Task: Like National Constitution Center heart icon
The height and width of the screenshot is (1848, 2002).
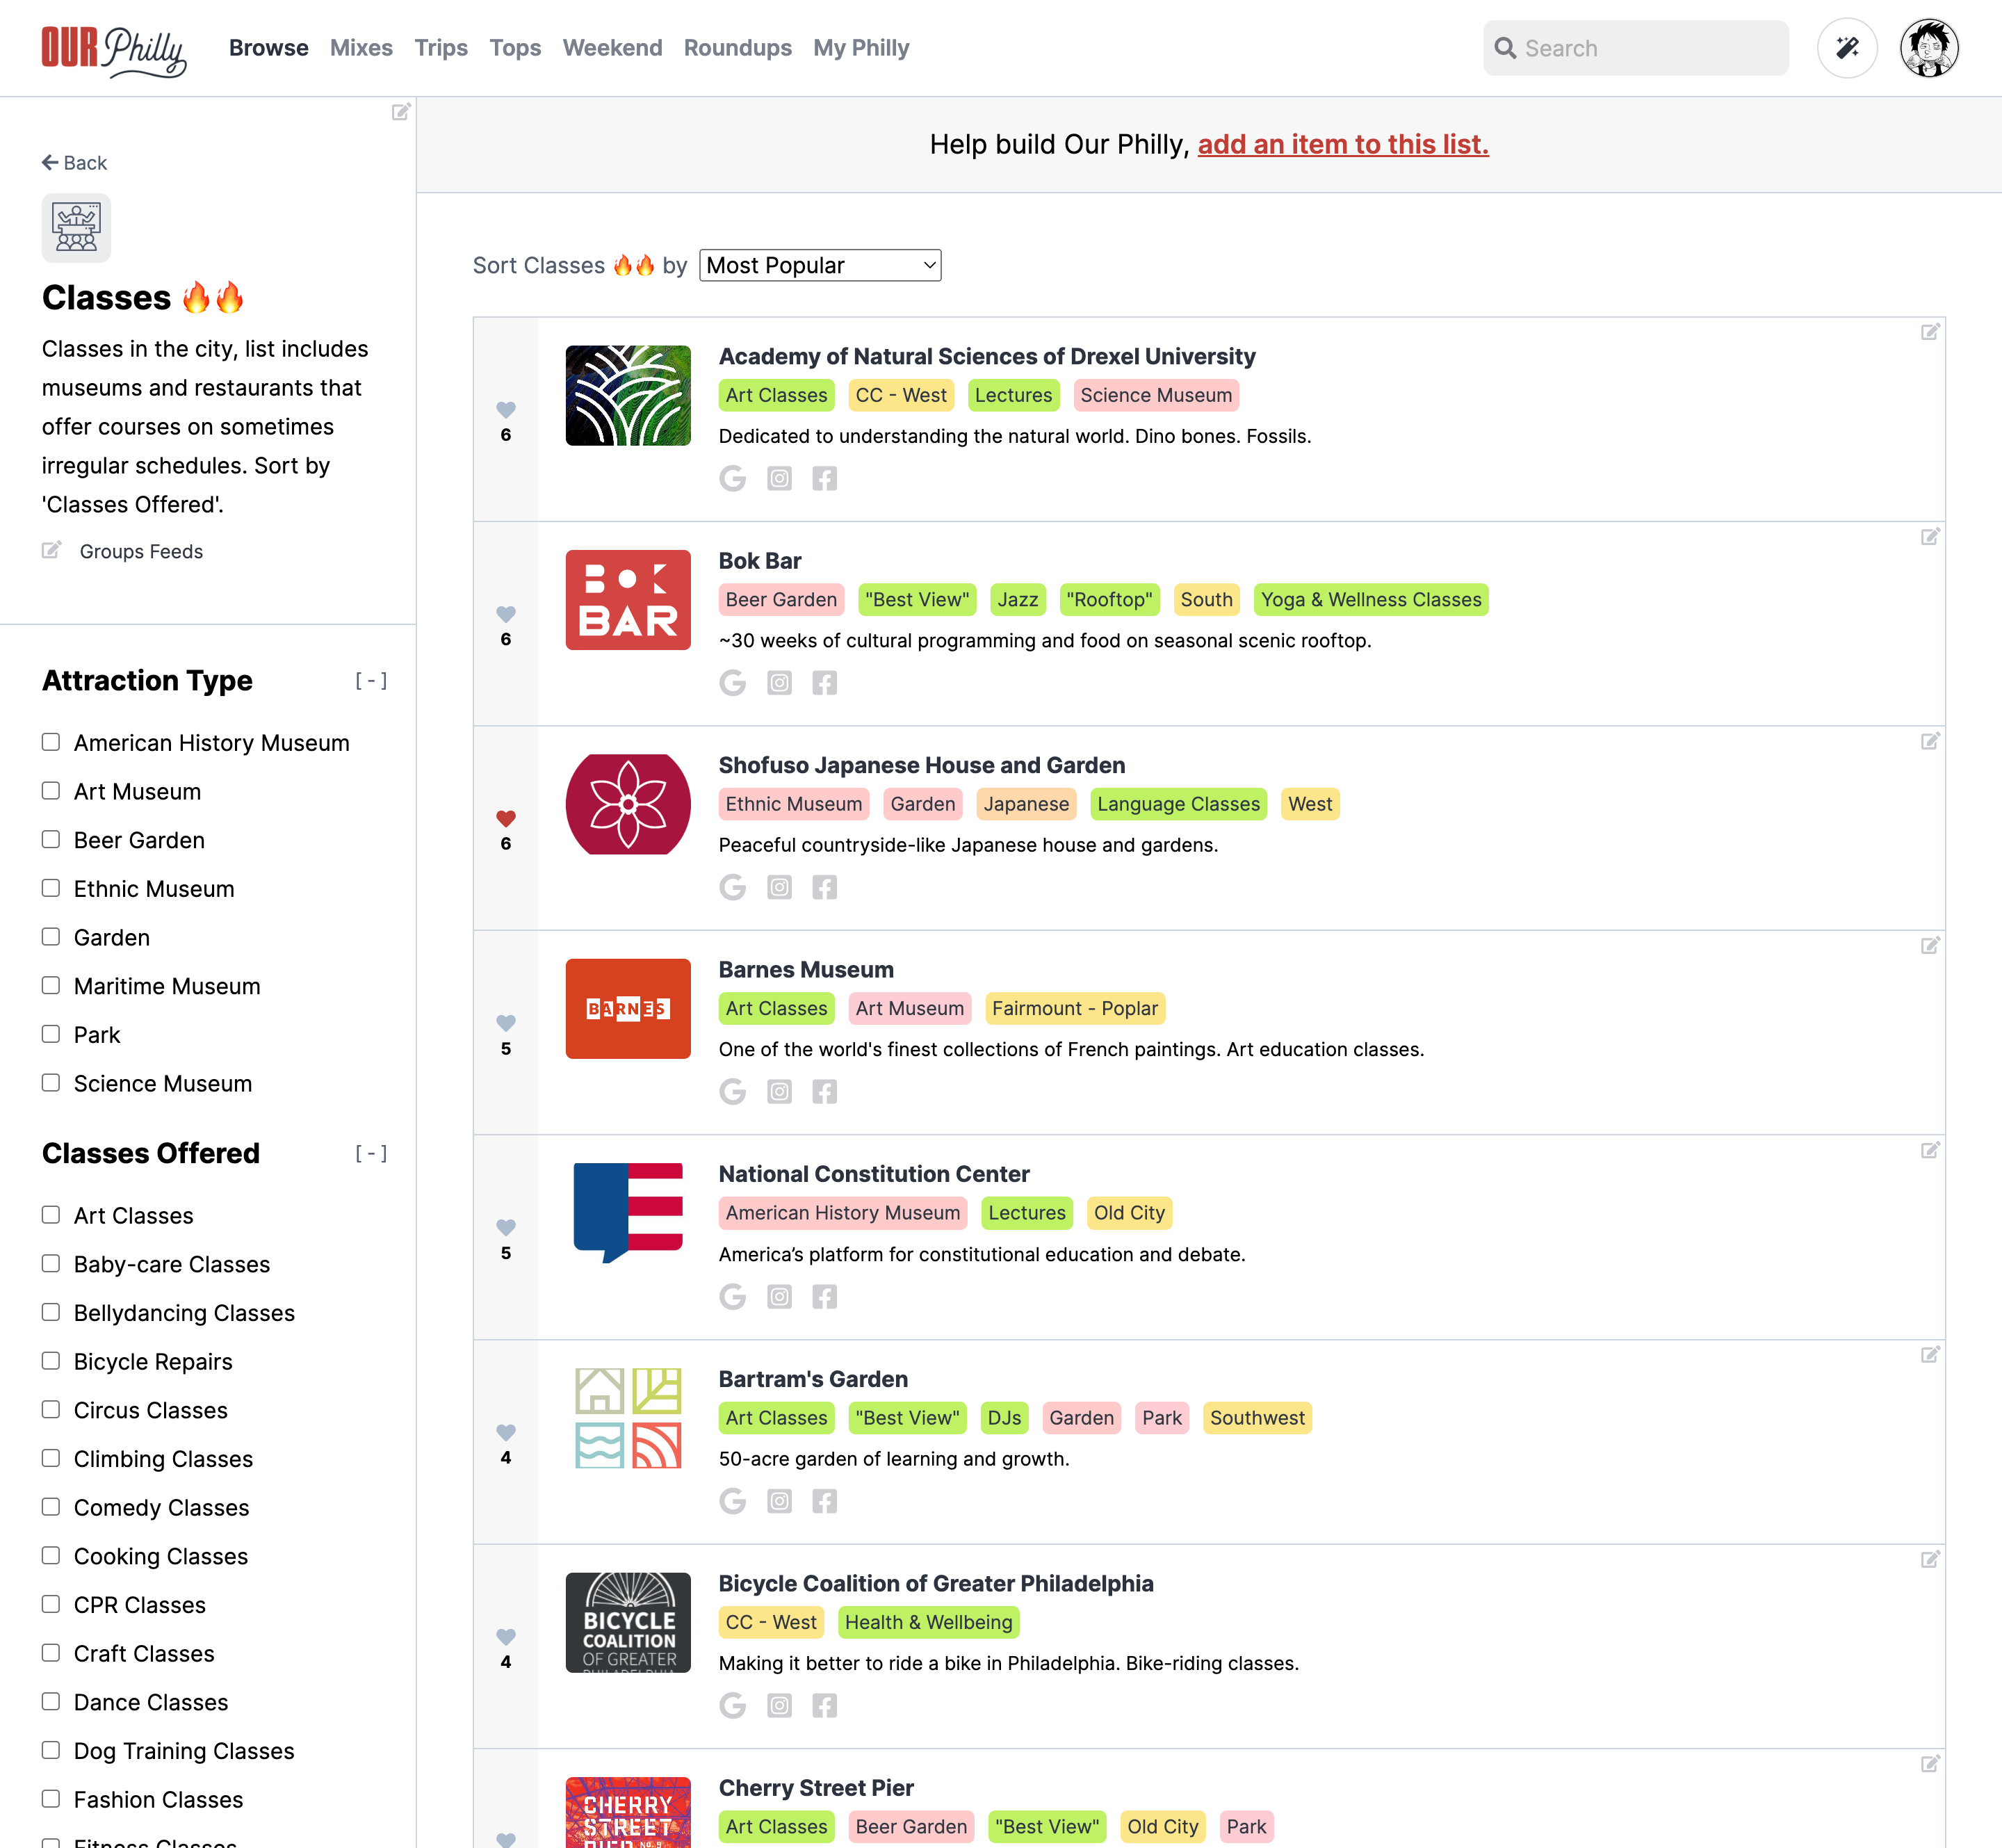Action: tap(506, 1227)
